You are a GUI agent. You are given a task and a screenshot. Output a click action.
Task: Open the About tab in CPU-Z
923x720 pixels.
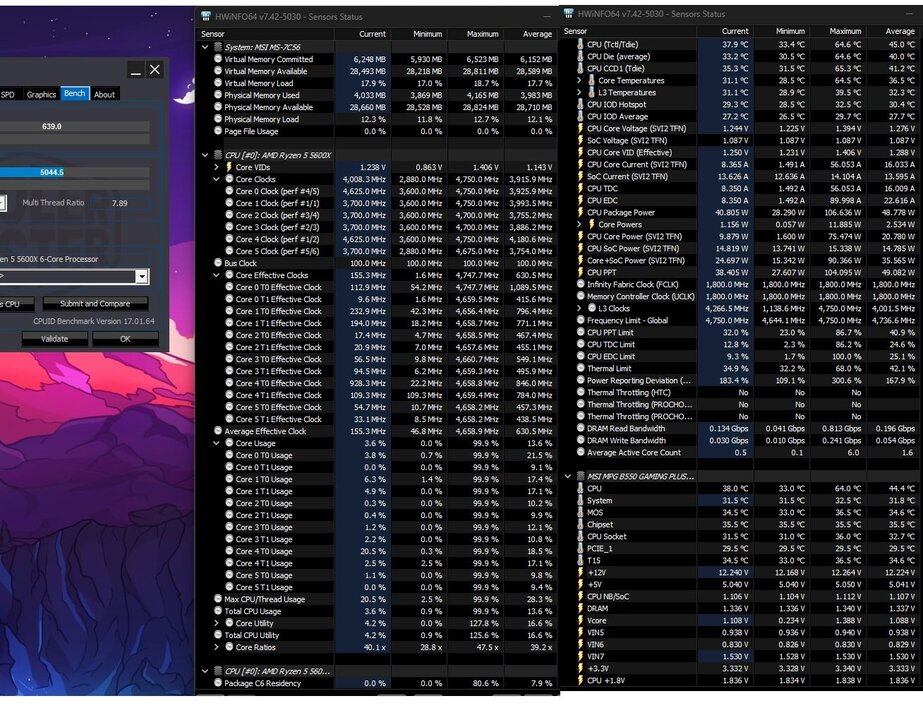click(104, 94)
